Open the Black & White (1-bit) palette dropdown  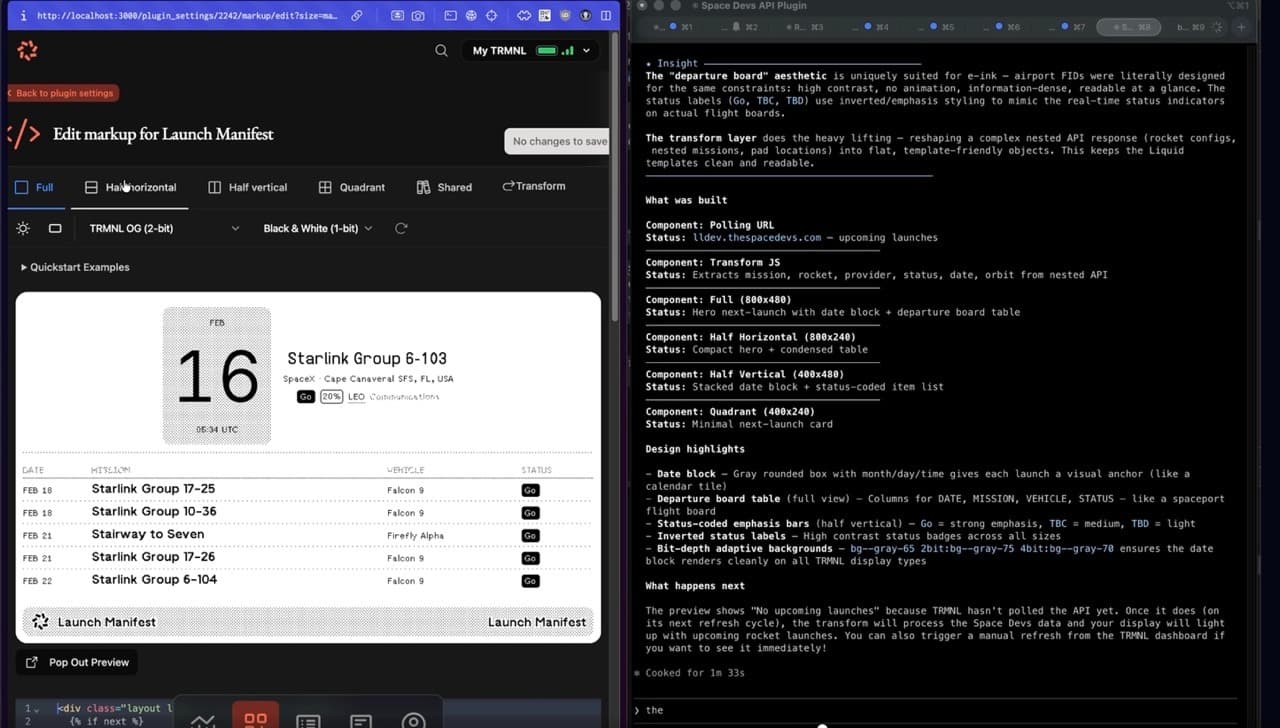click(318, 228)
